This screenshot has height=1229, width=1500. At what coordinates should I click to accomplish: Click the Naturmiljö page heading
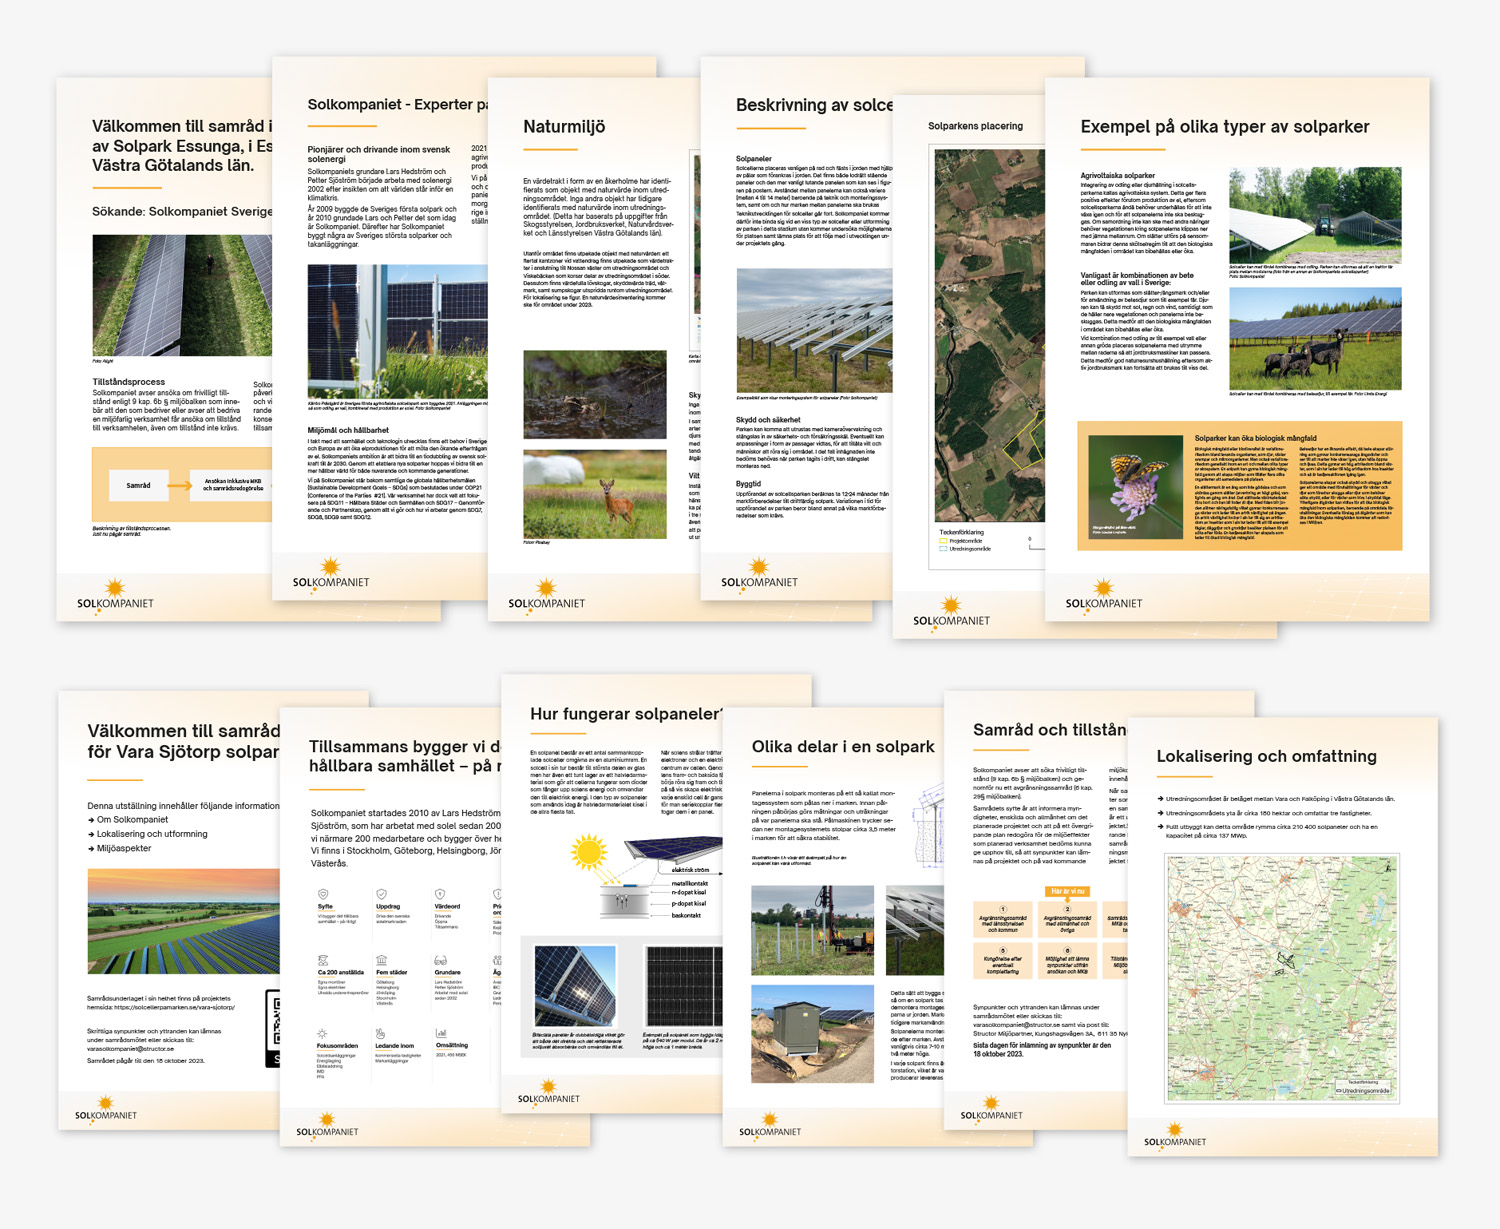(564, 127)
